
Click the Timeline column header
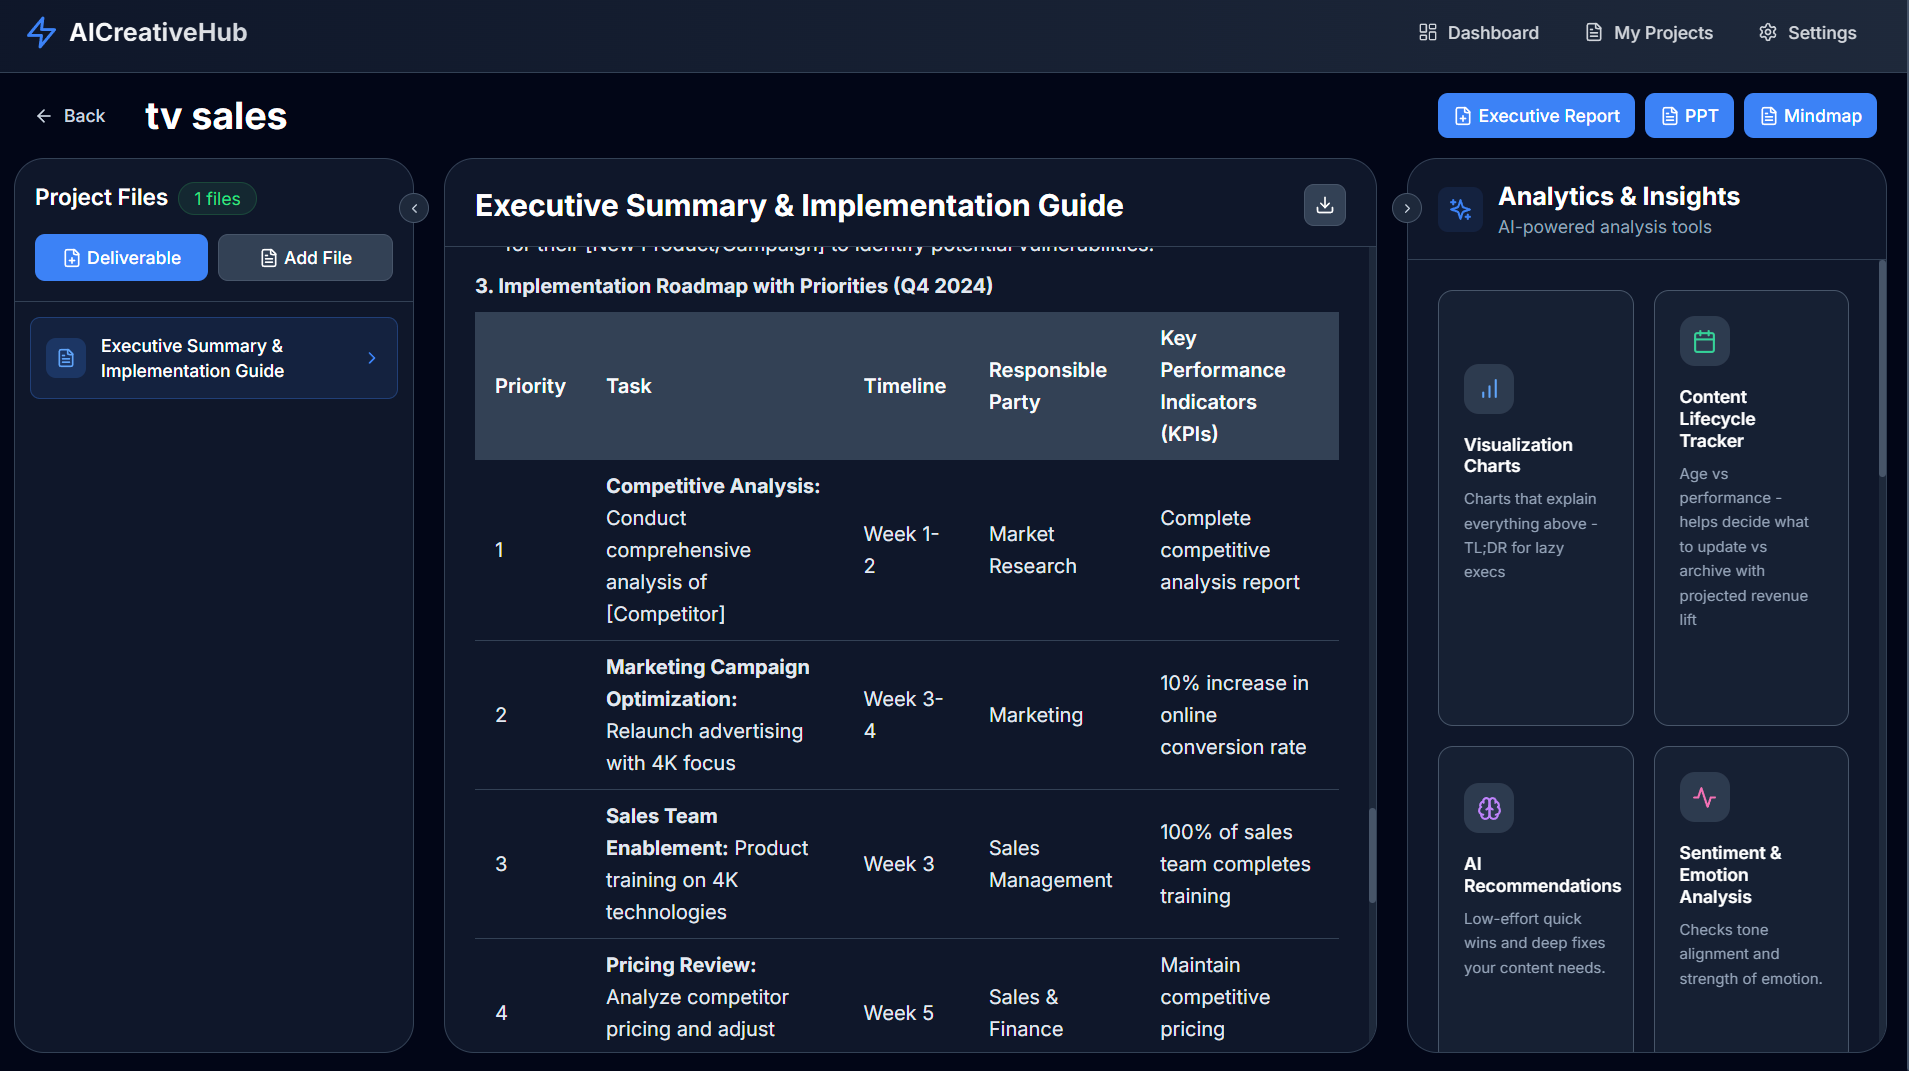tap(904, 386)
